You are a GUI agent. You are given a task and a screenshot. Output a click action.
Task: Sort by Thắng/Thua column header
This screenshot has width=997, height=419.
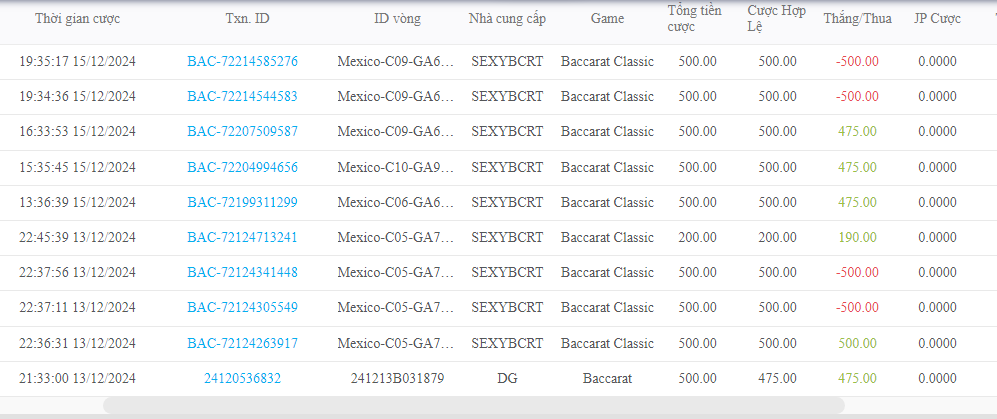[x=857, y=19]
